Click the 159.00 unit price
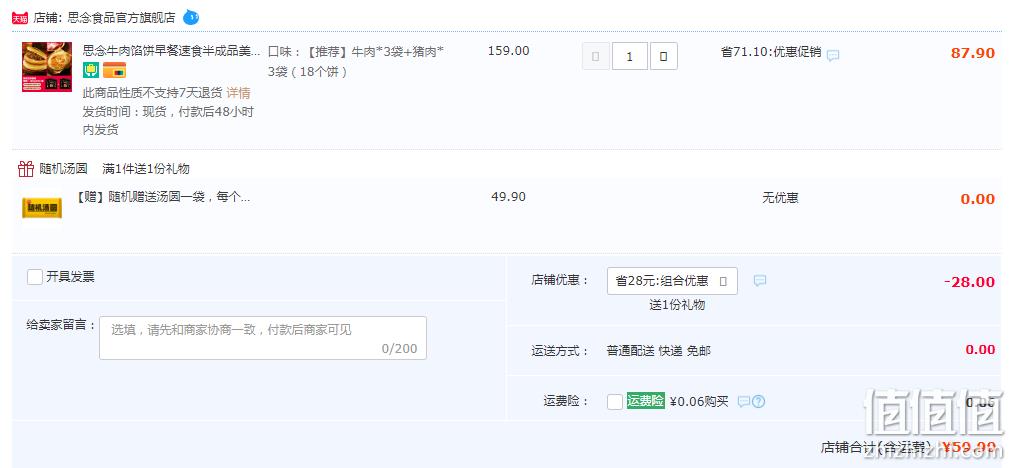The image size is (1013, 468). pos(508,50)
